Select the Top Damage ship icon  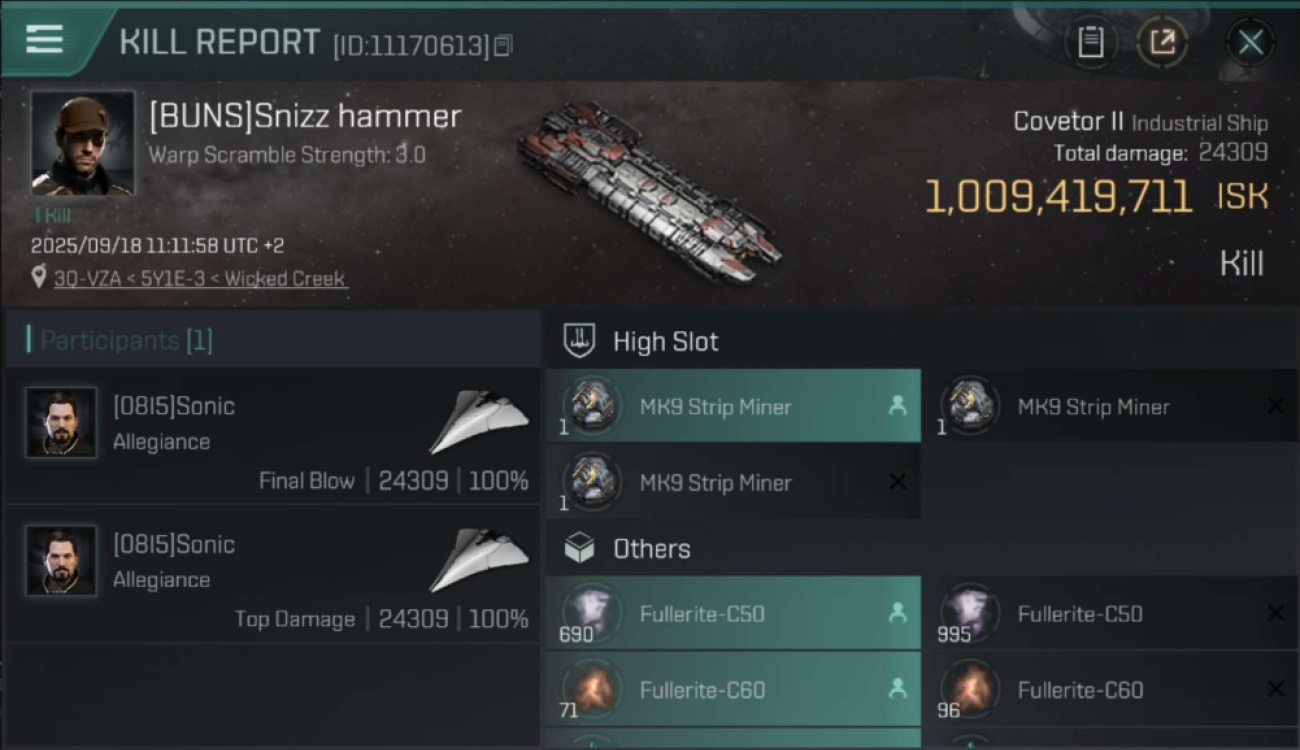480,559
